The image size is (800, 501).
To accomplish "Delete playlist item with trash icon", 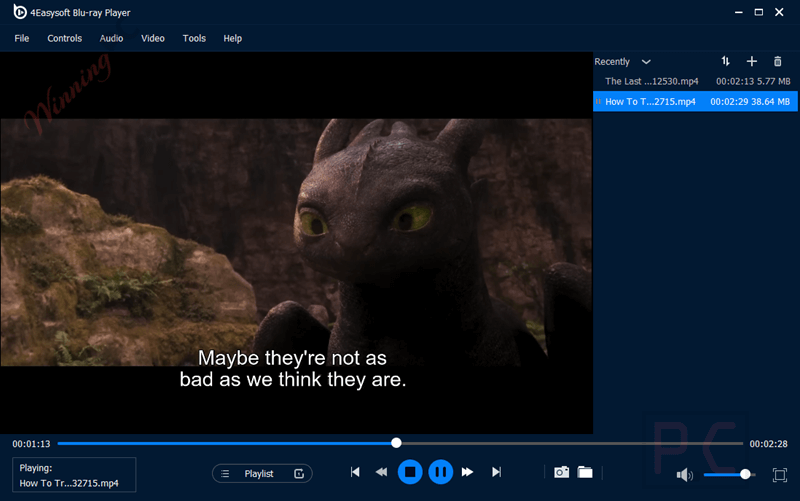I will point(778,61).
